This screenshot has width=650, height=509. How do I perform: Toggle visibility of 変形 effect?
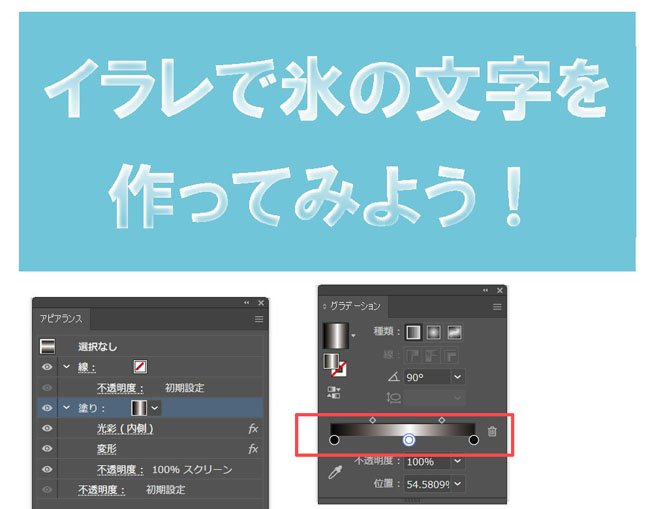click(x=47, y=448)
